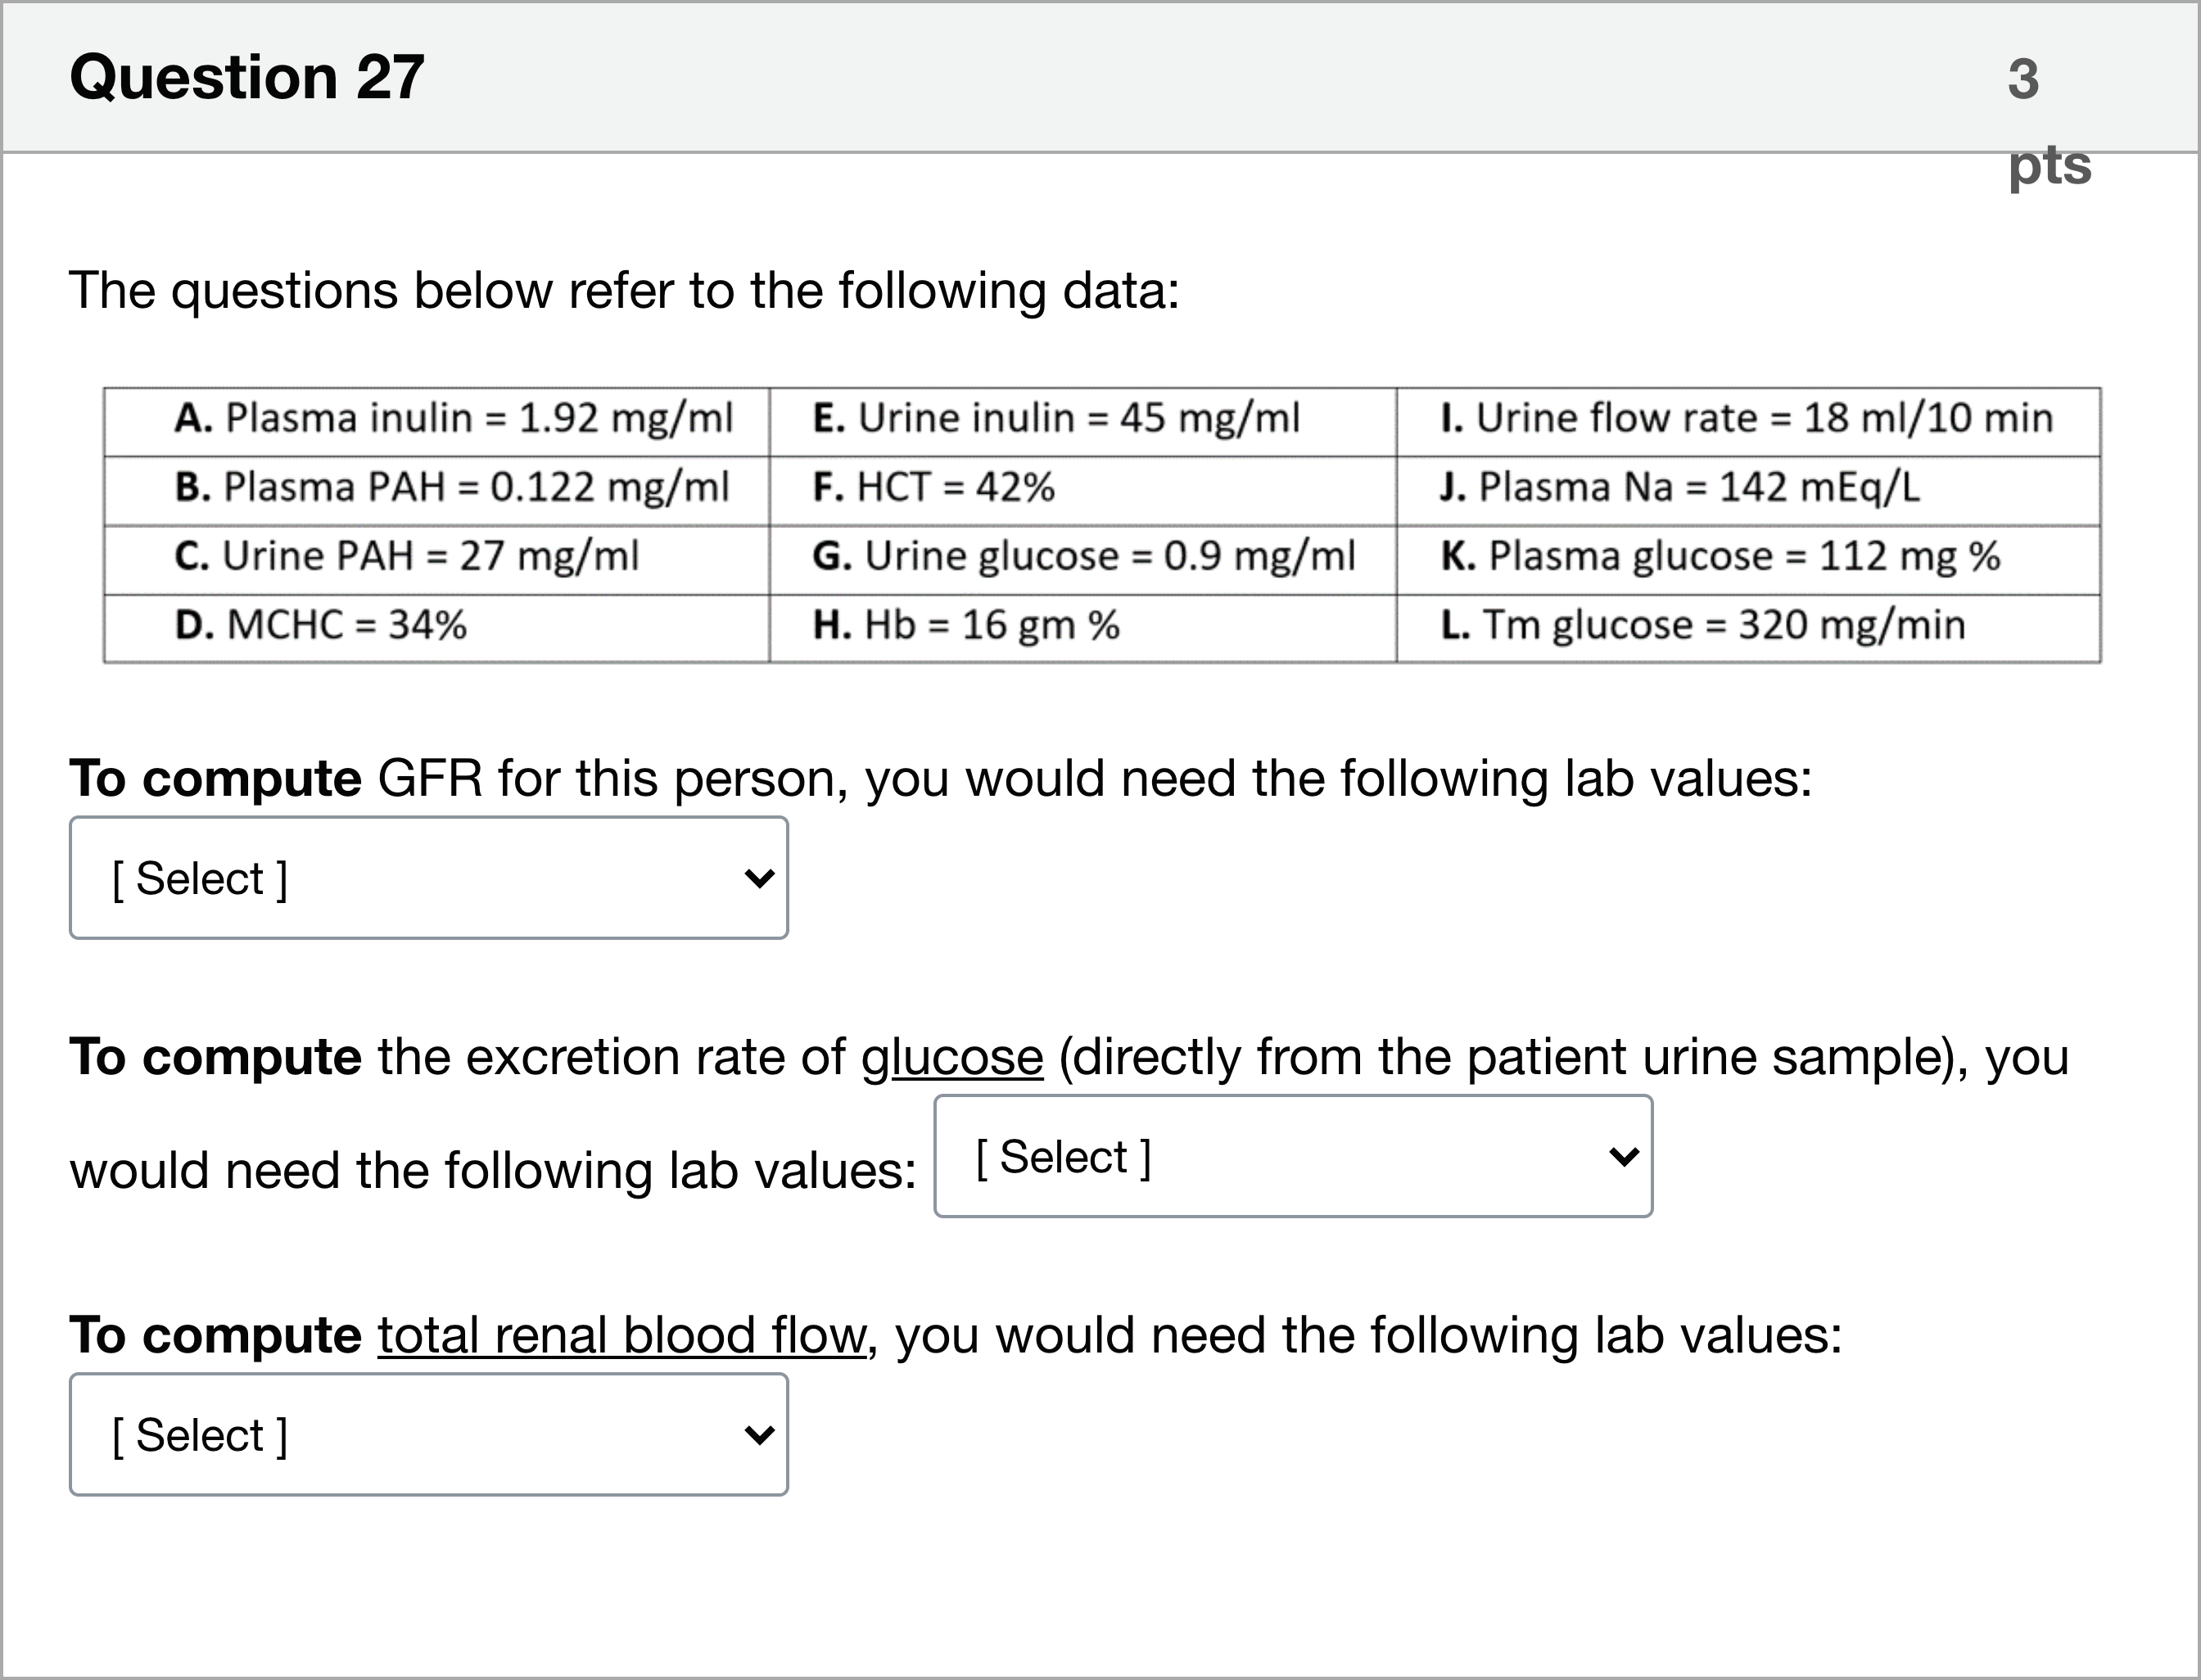Click the underlined word glucose
2201x1680 pixels.
(952, 1057)
